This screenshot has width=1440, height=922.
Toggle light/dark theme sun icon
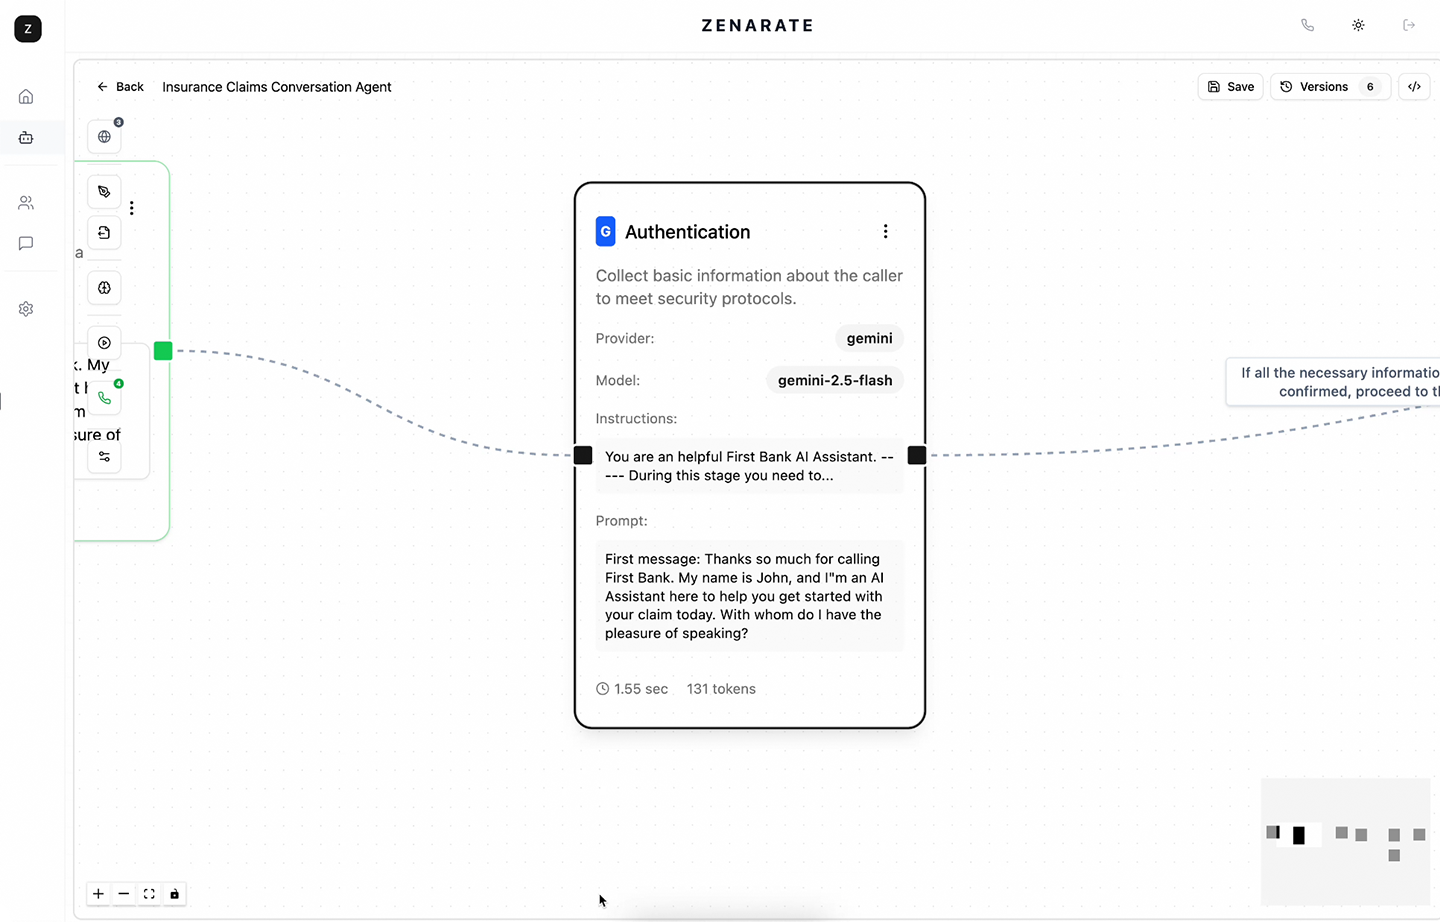coord(1358,25)
